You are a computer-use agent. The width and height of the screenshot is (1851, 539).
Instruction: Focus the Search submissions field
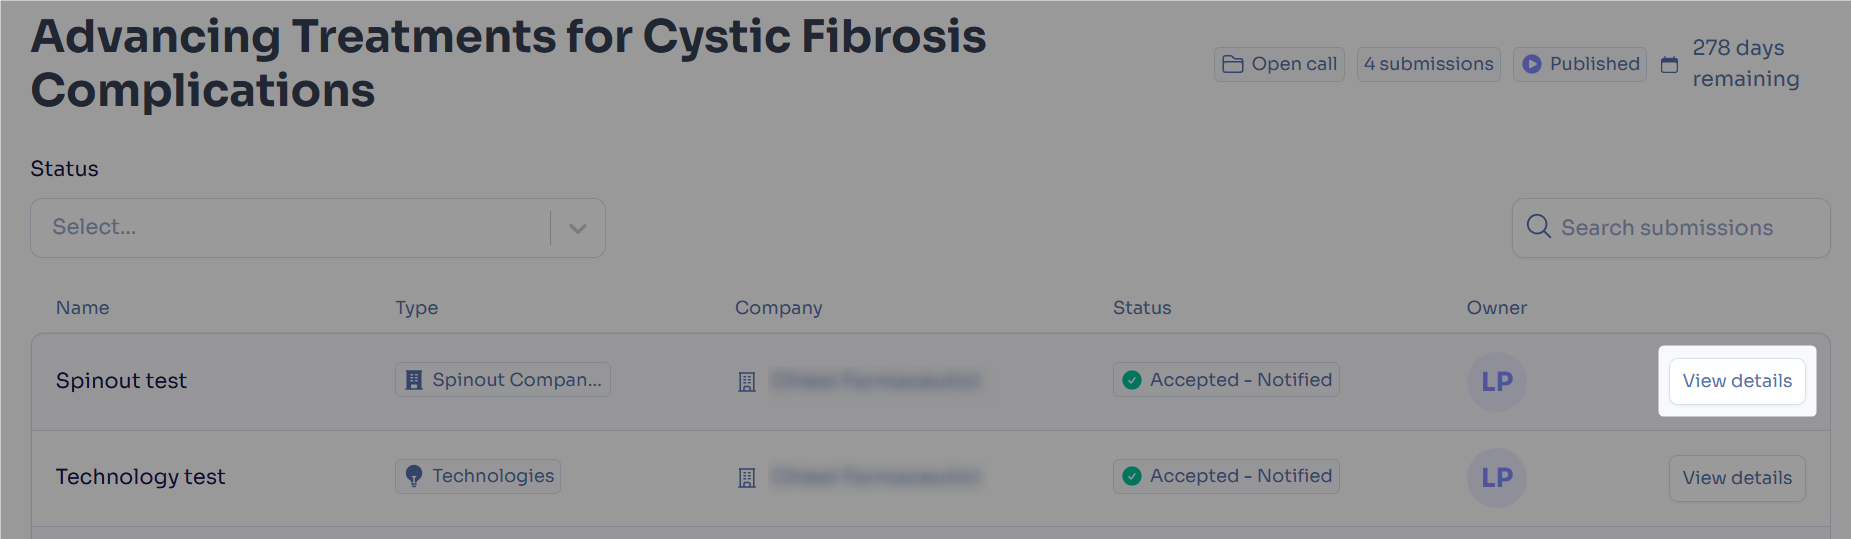click(x=1671, y=228)
